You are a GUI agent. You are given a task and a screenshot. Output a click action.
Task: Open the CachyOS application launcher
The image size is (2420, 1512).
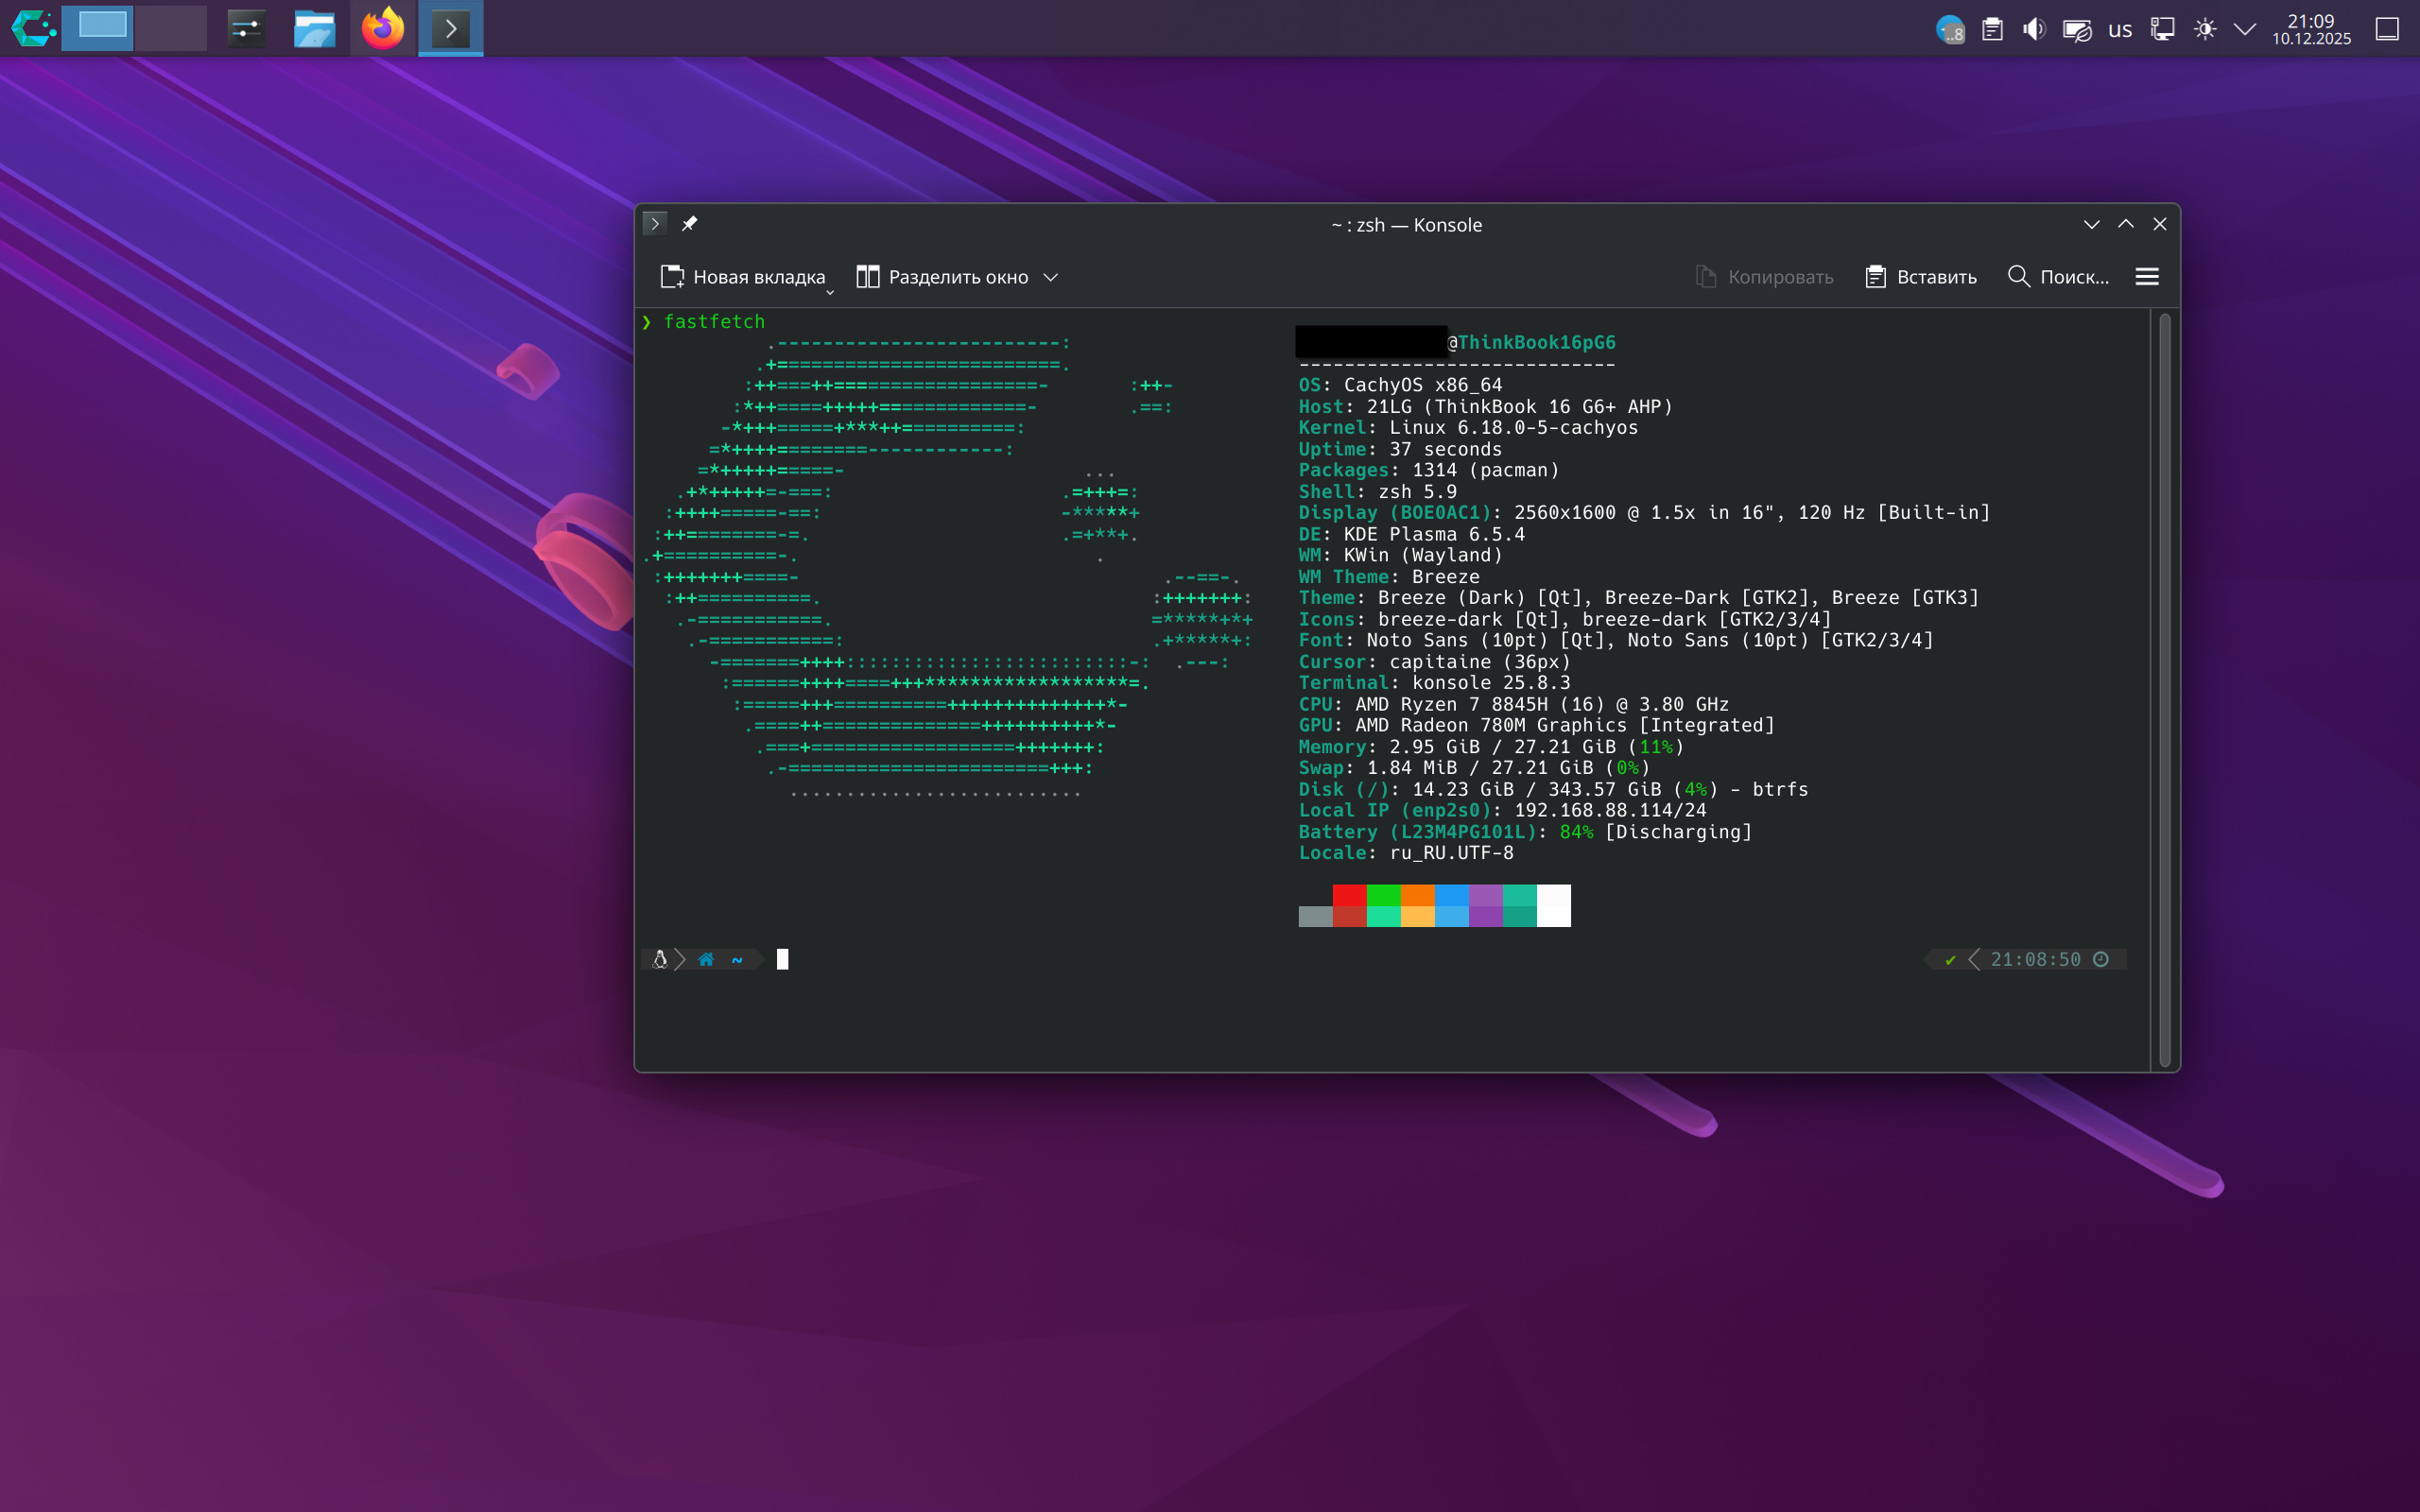[x=32, y=28]
